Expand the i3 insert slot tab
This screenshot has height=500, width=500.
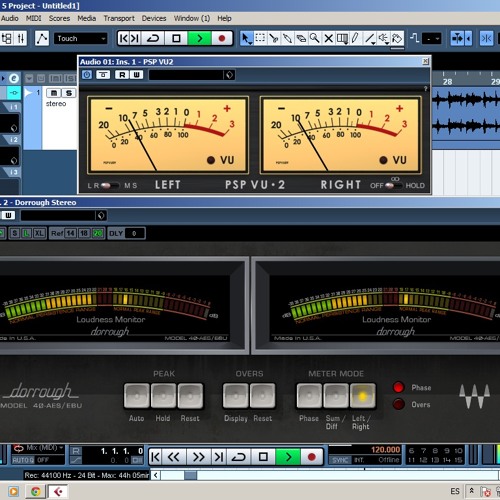pos(12,172)
